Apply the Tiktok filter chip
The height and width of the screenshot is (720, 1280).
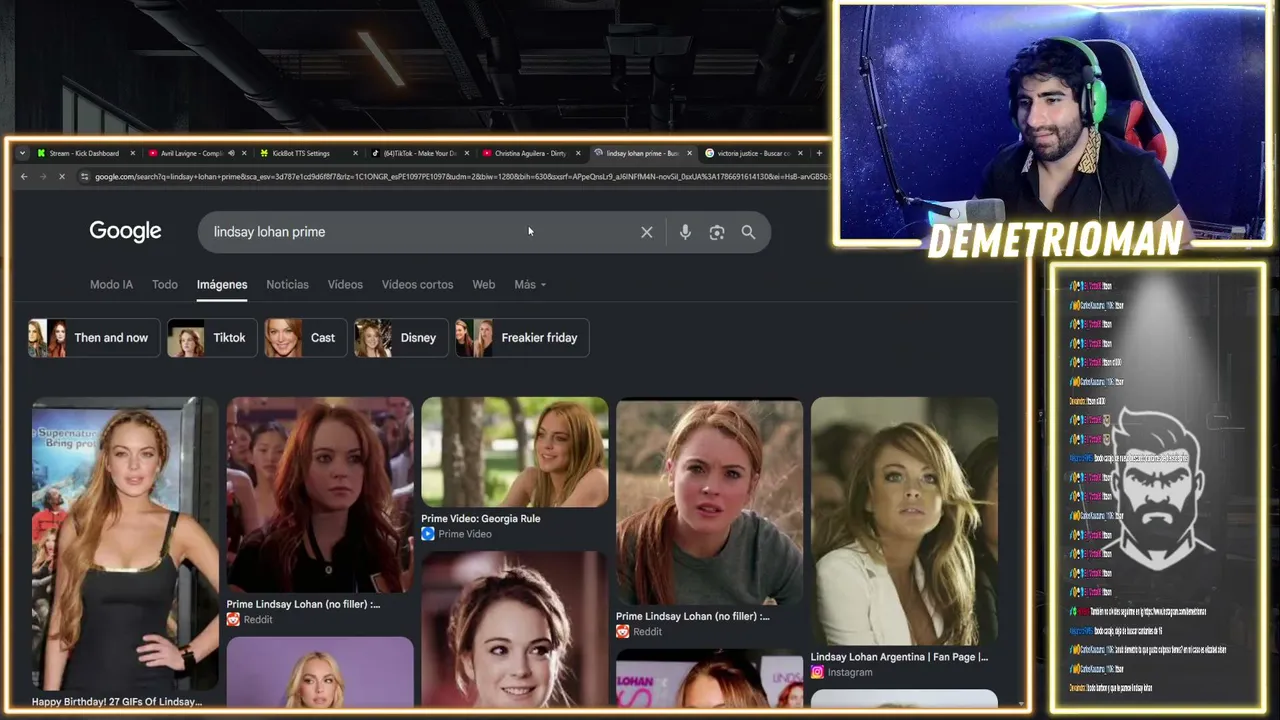(x=212, y=338)
